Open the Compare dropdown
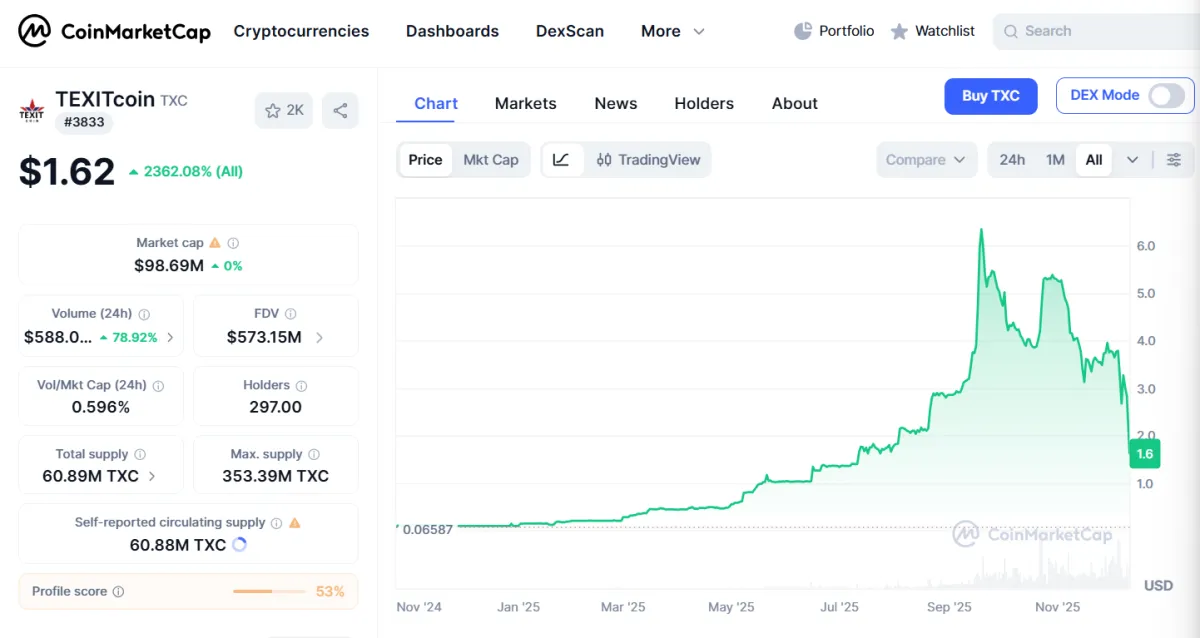 (926, 160)
